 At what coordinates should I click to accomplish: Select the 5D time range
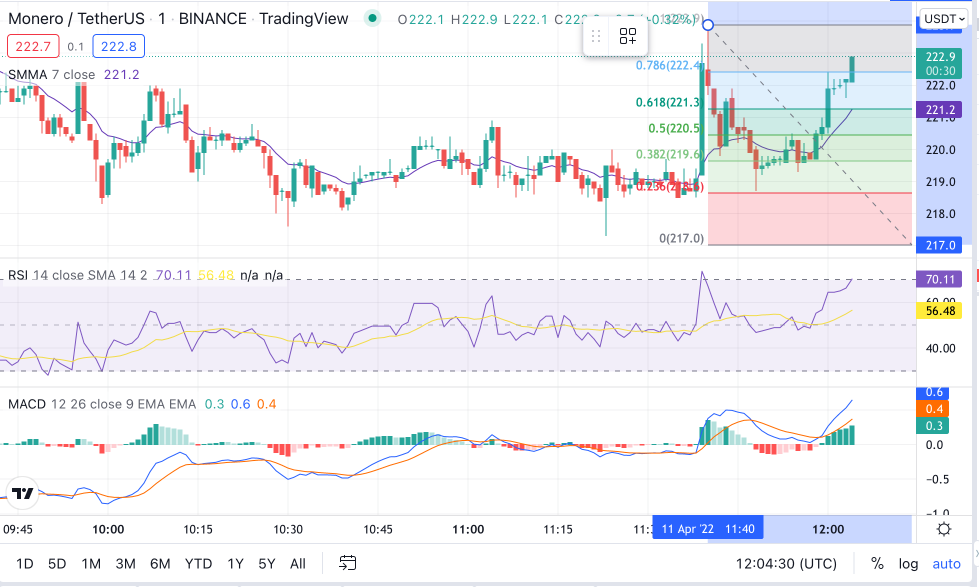57,564
